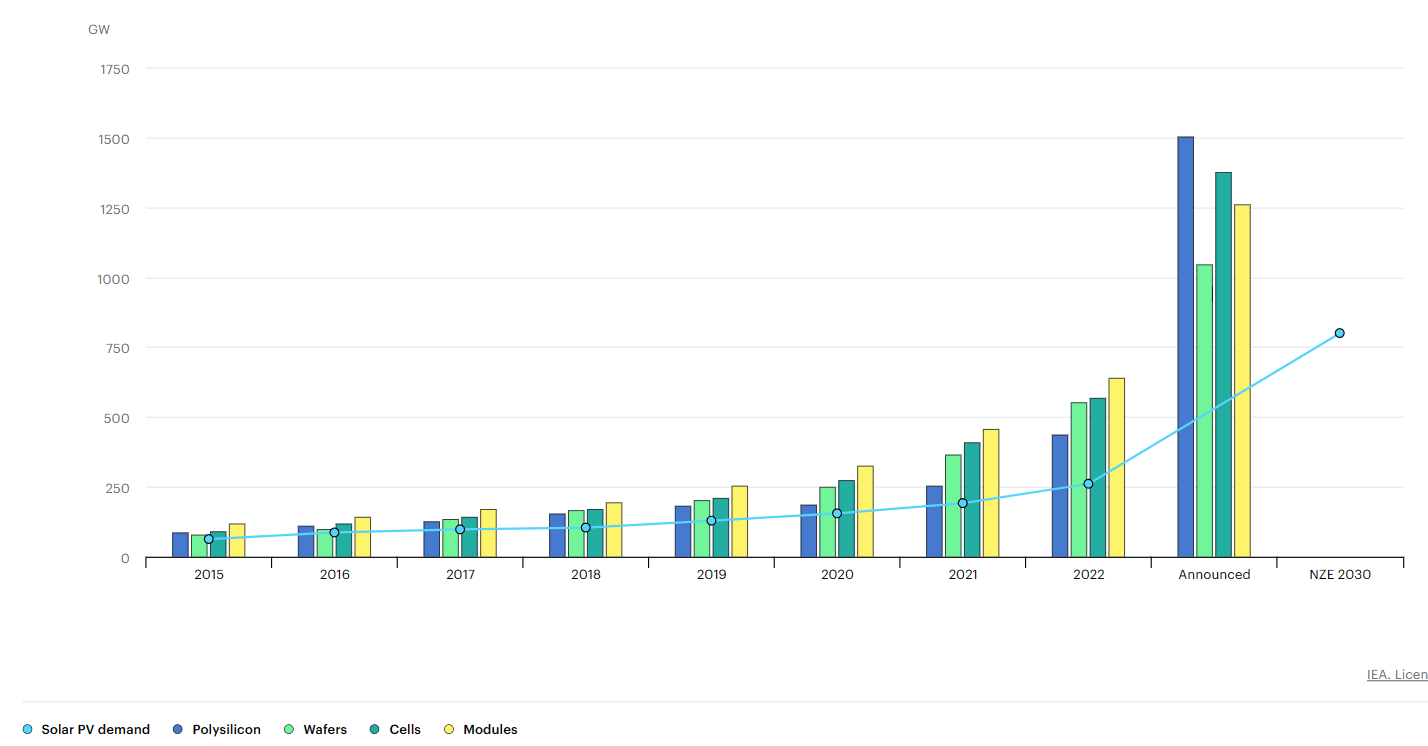
Task: Click the '2019' x-axis label
Action: 711,575
